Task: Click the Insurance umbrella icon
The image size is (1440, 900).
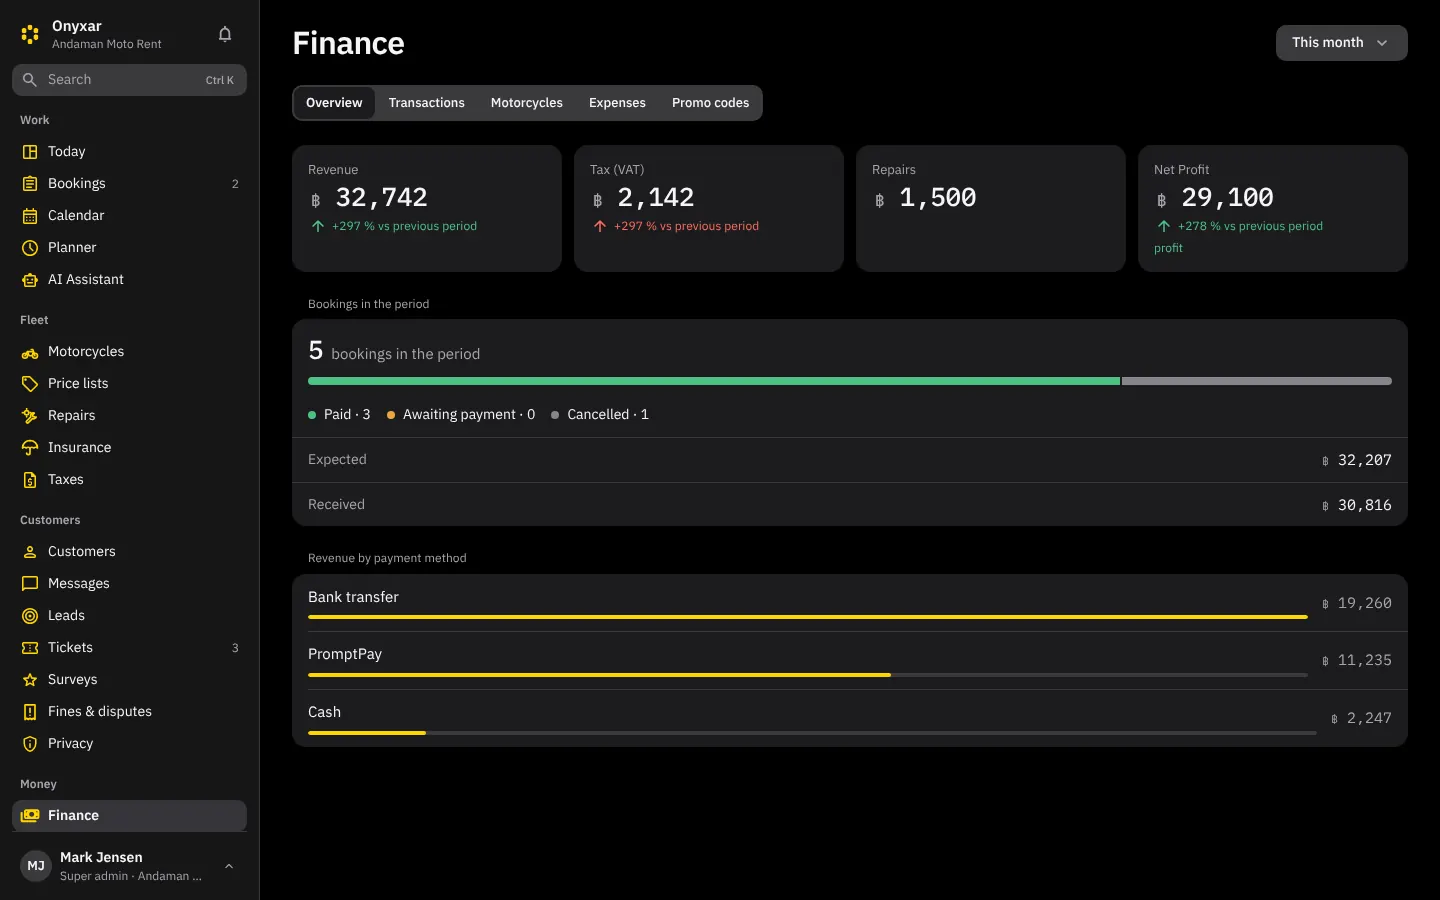Action: click(30, 448)
